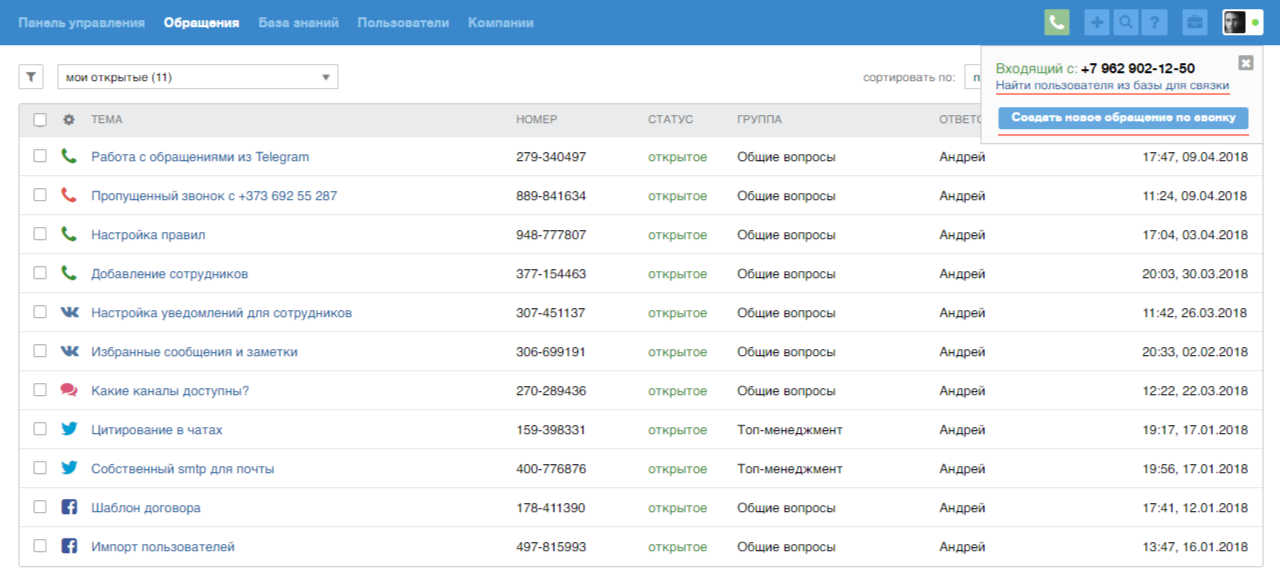
Task: Click the plus icon to add new item
Action: 1097,22
